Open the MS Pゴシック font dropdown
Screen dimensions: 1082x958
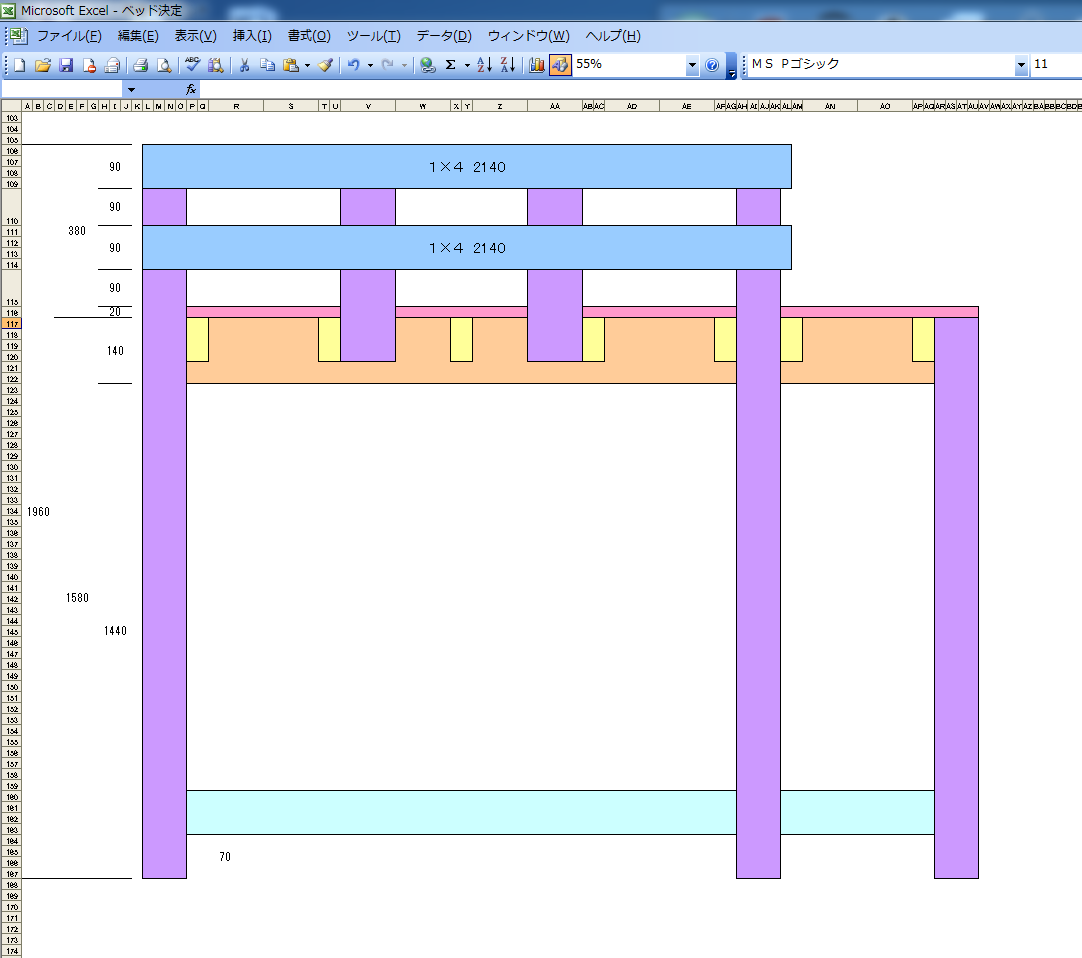click(x=1021, y=65)
